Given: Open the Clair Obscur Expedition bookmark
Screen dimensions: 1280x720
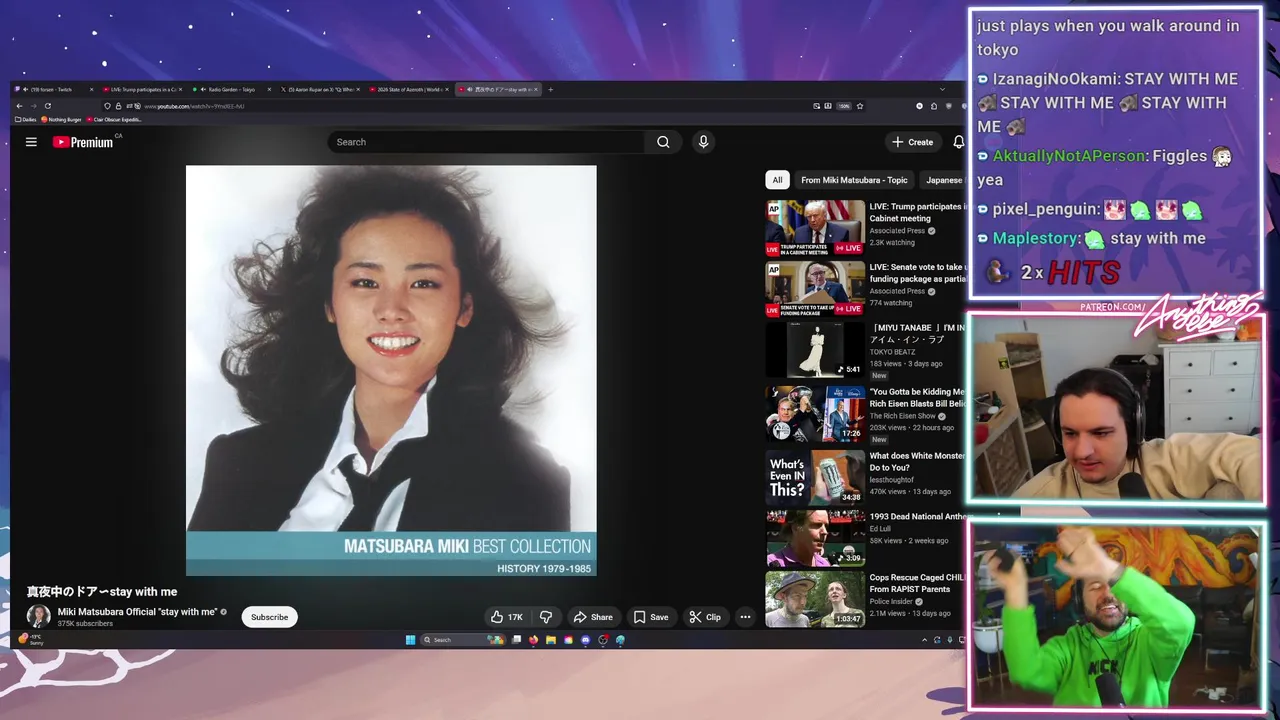Looking at the screenshot, I should pyautogui.click(x=114, y=119).
